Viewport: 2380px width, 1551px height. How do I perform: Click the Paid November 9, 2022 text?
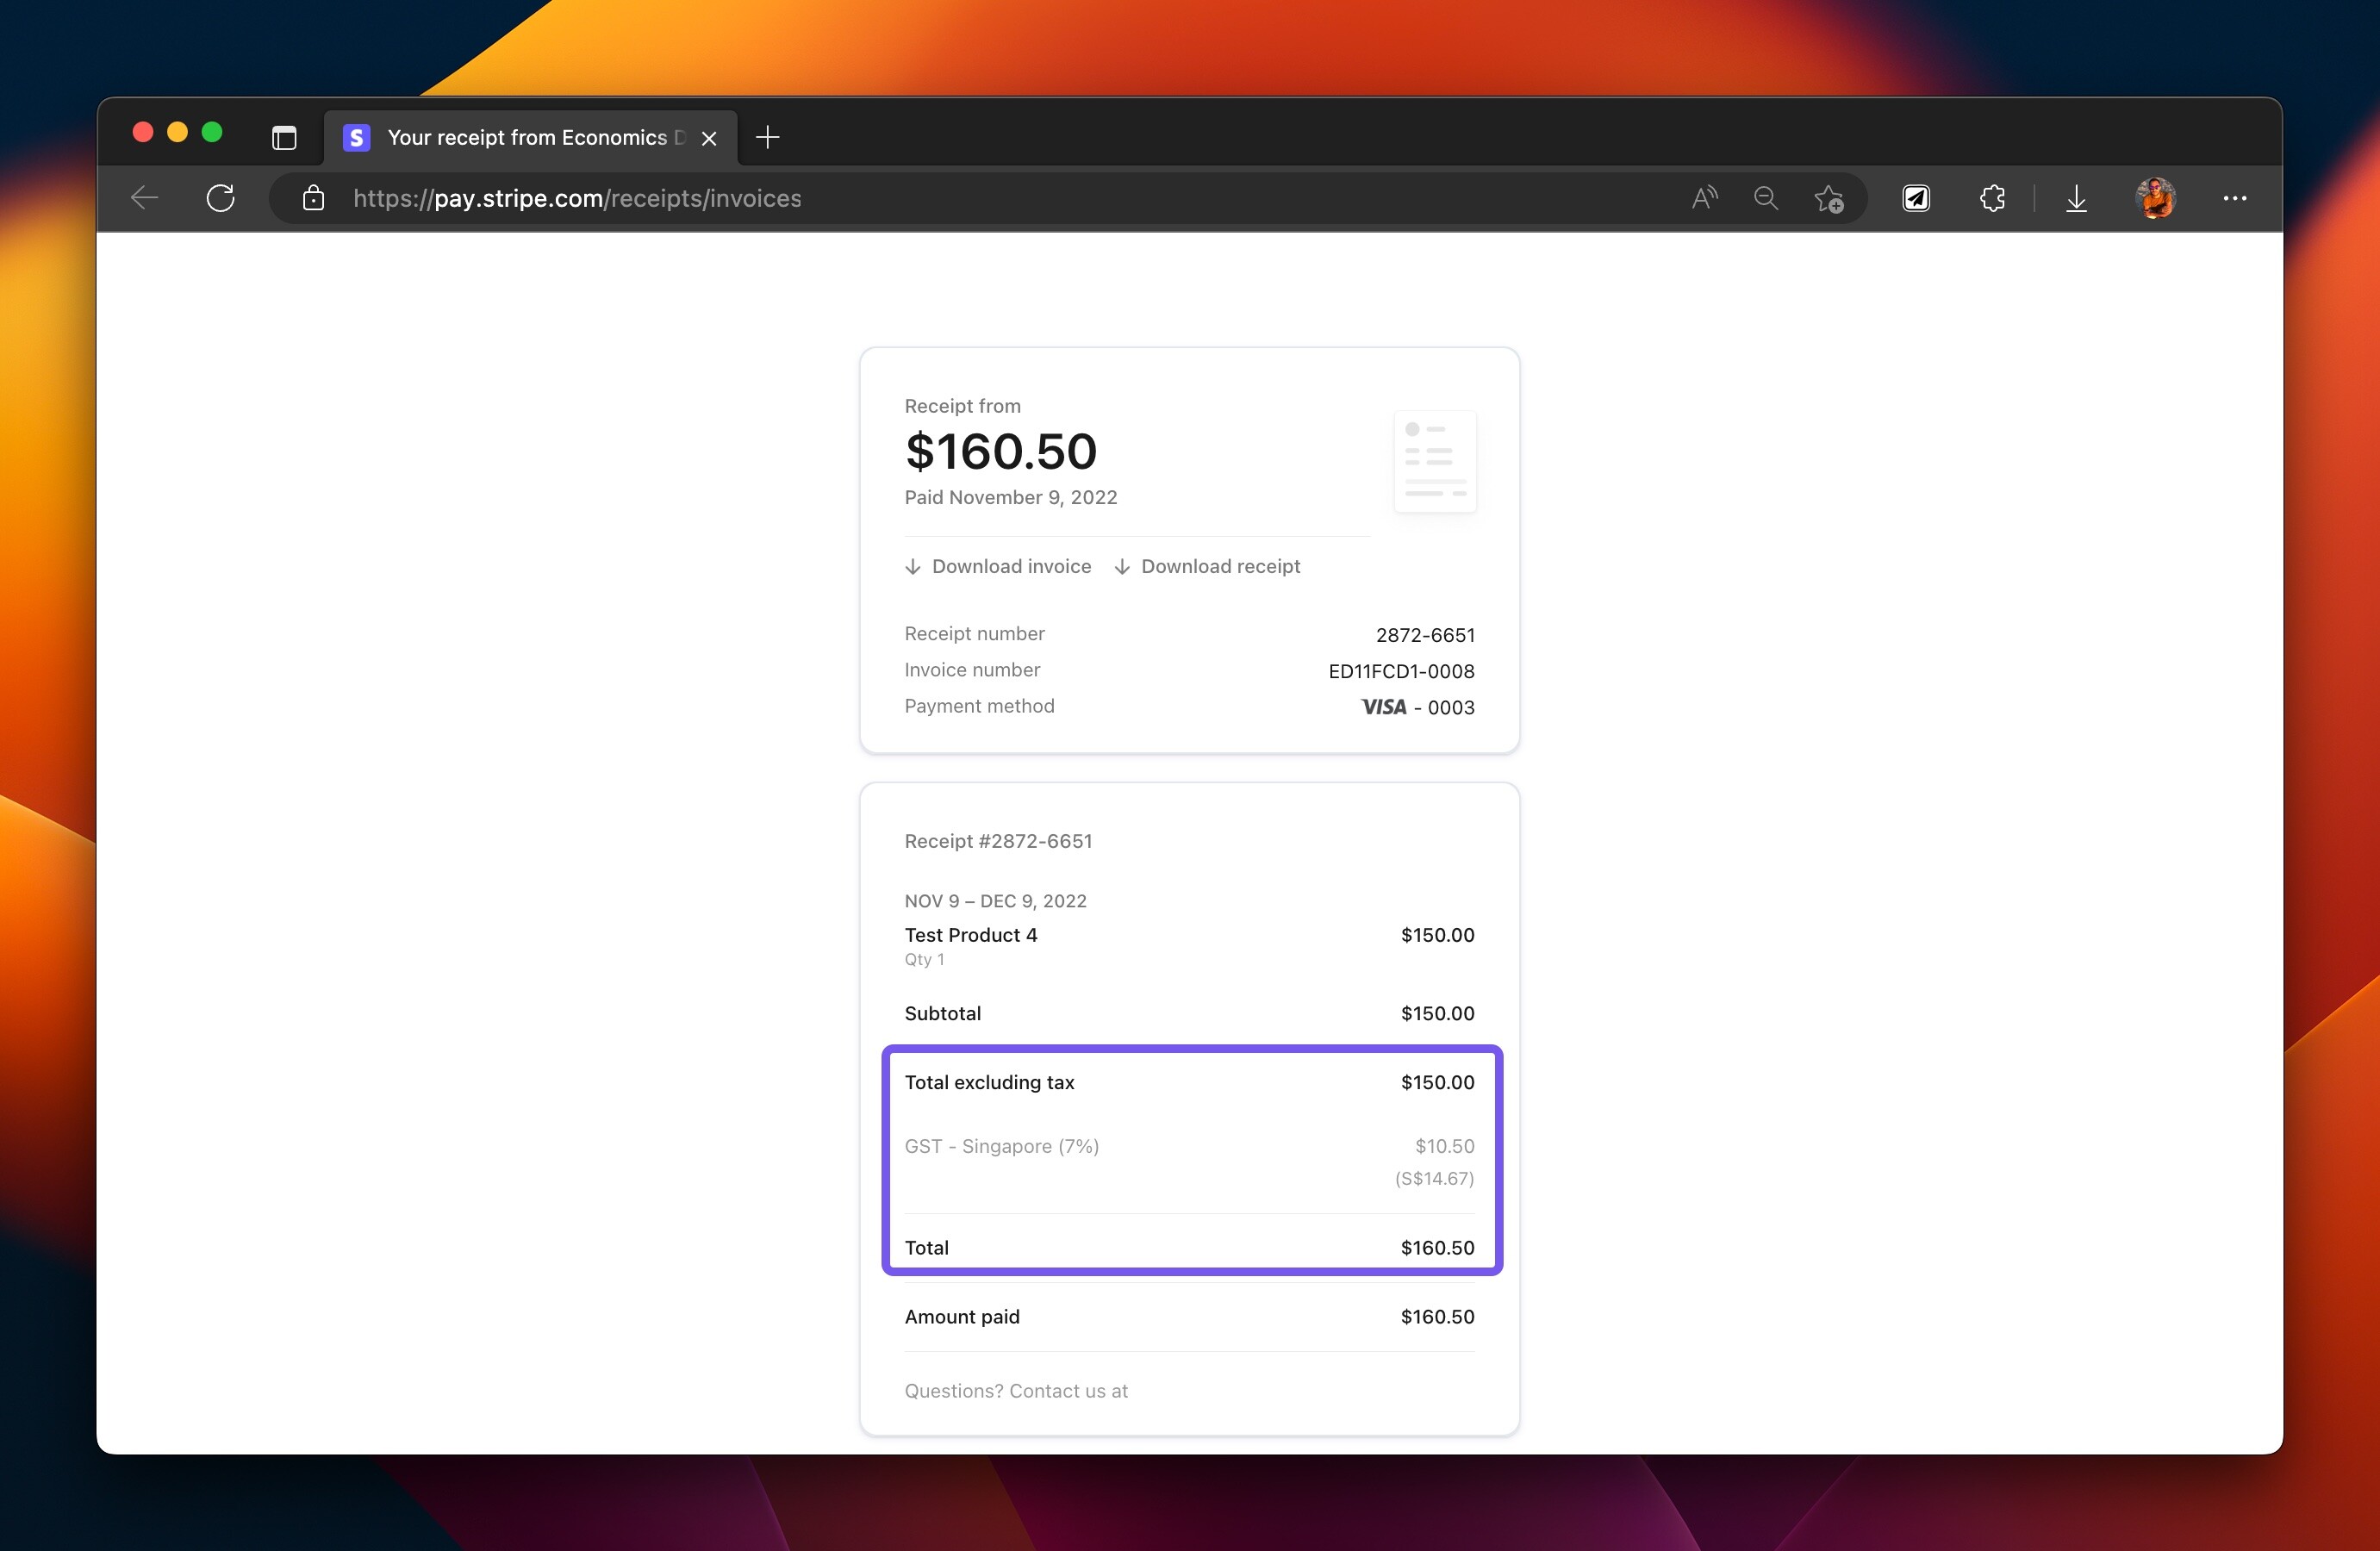tap(1011, 497)
